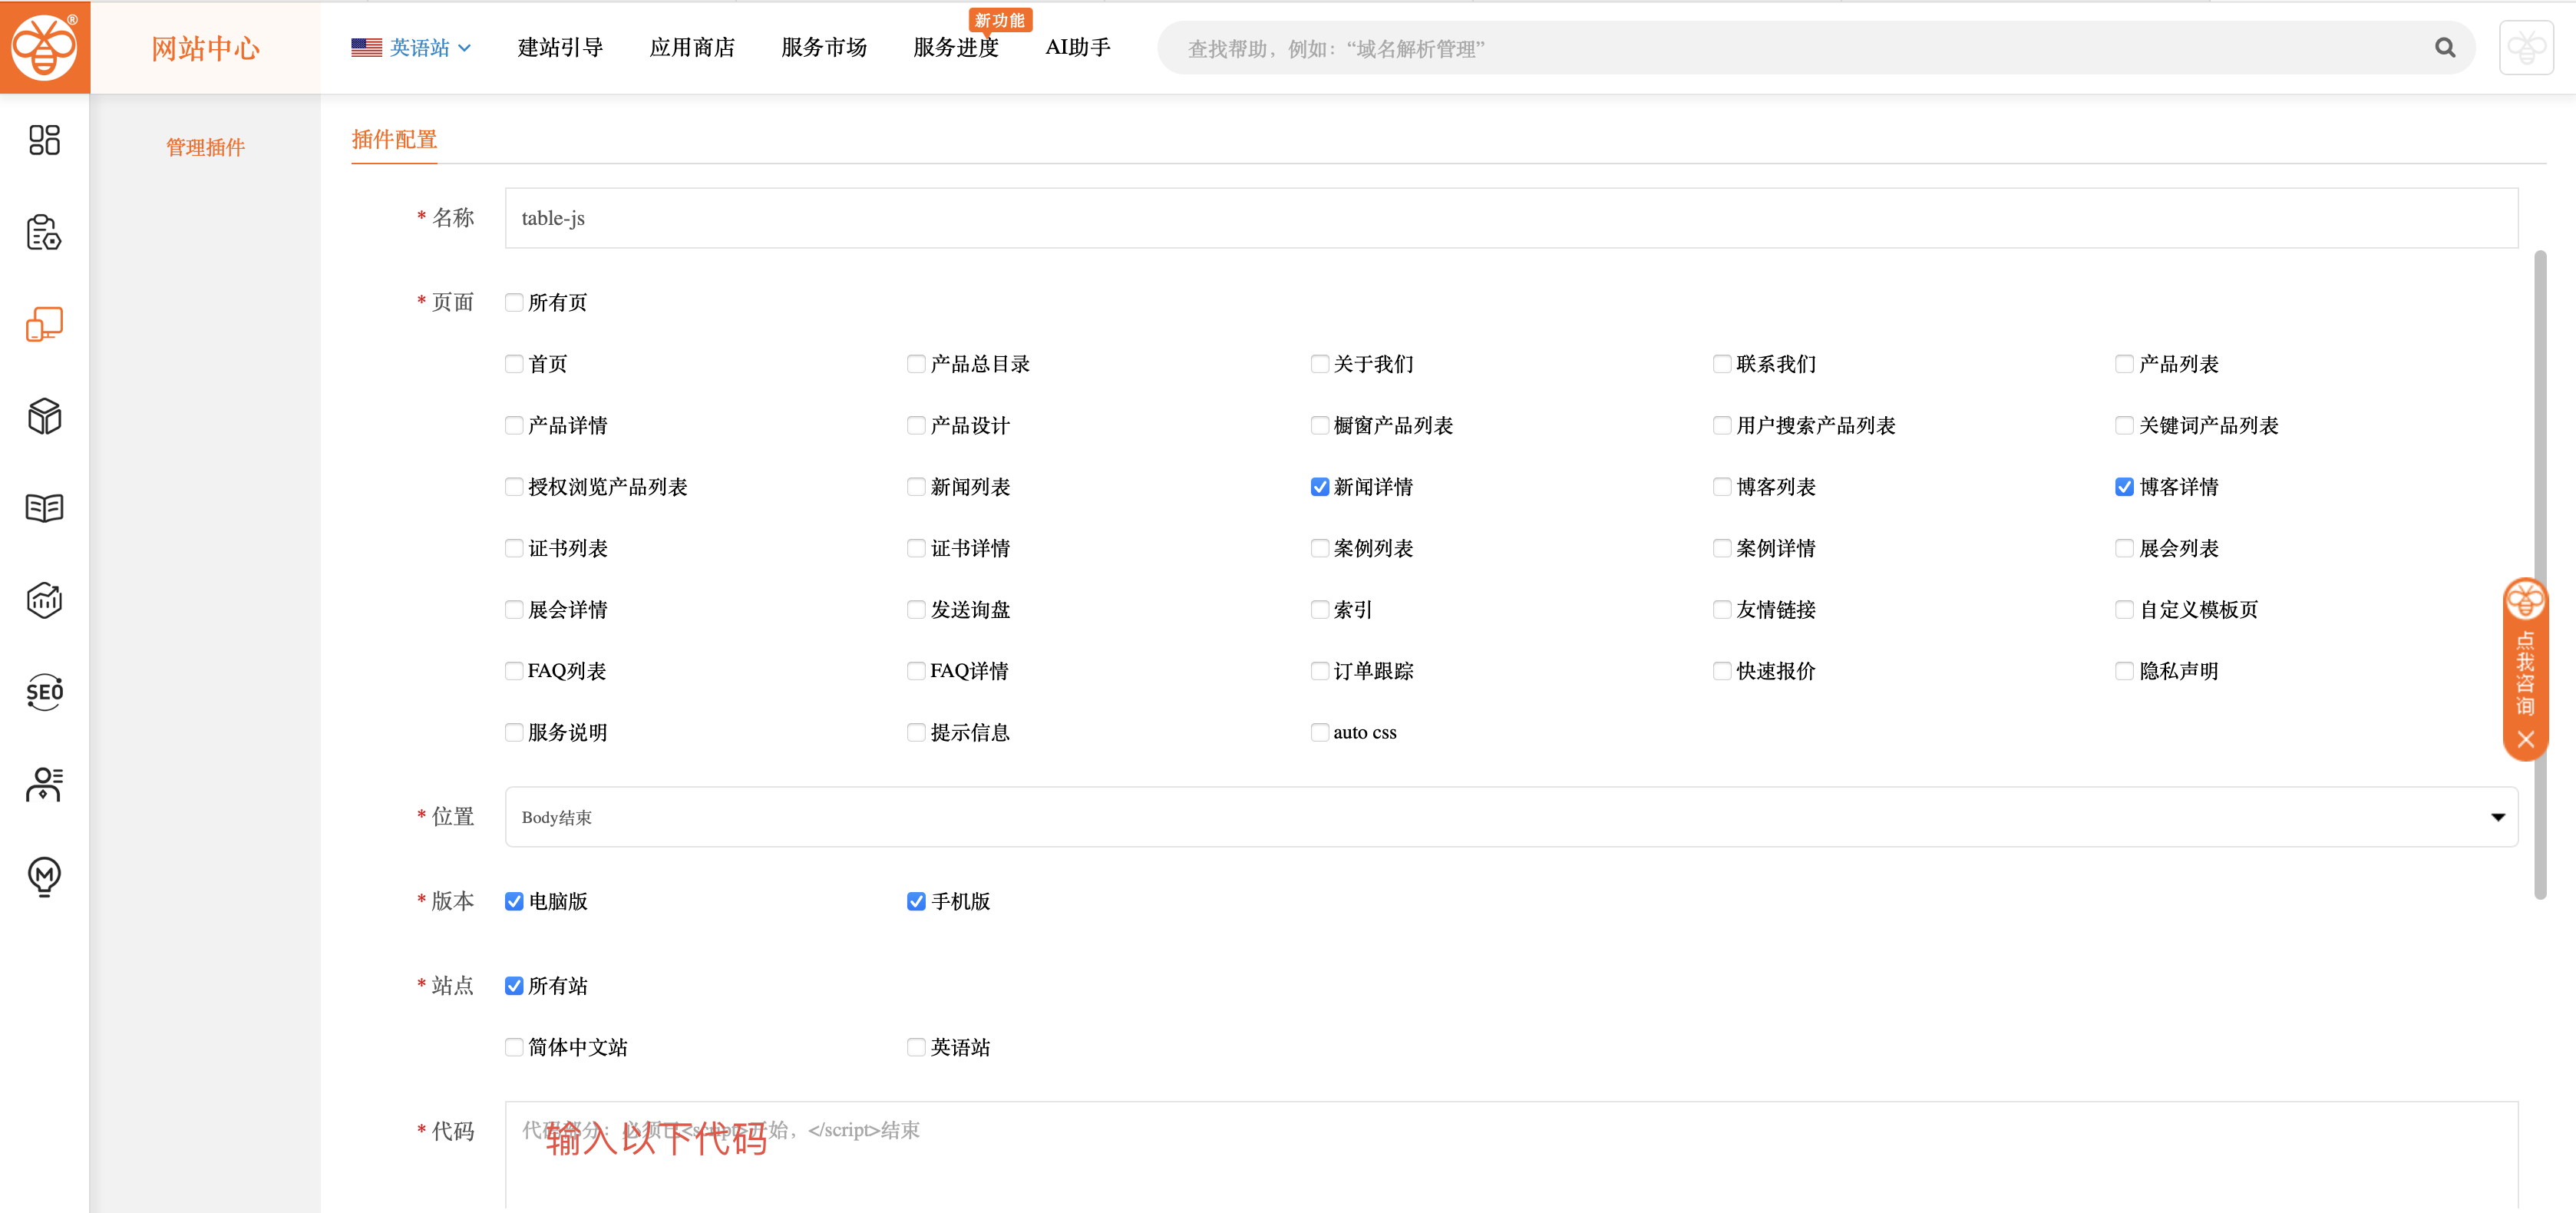Uncheck the 新闻详情 checkbox

[x=1320, y=487]
